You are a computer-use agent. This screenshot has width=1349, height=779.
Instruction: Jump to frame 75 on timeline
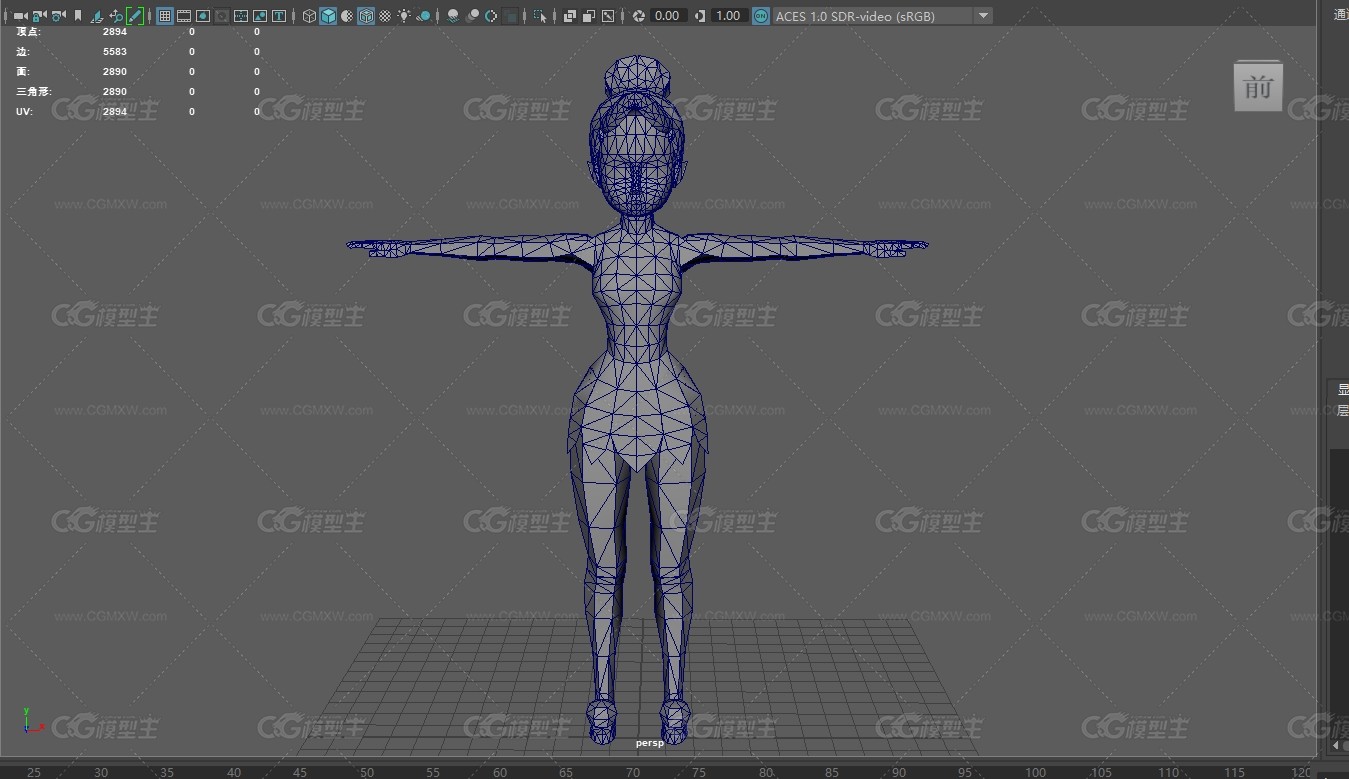pyautogui.click(x=699, y=772)
